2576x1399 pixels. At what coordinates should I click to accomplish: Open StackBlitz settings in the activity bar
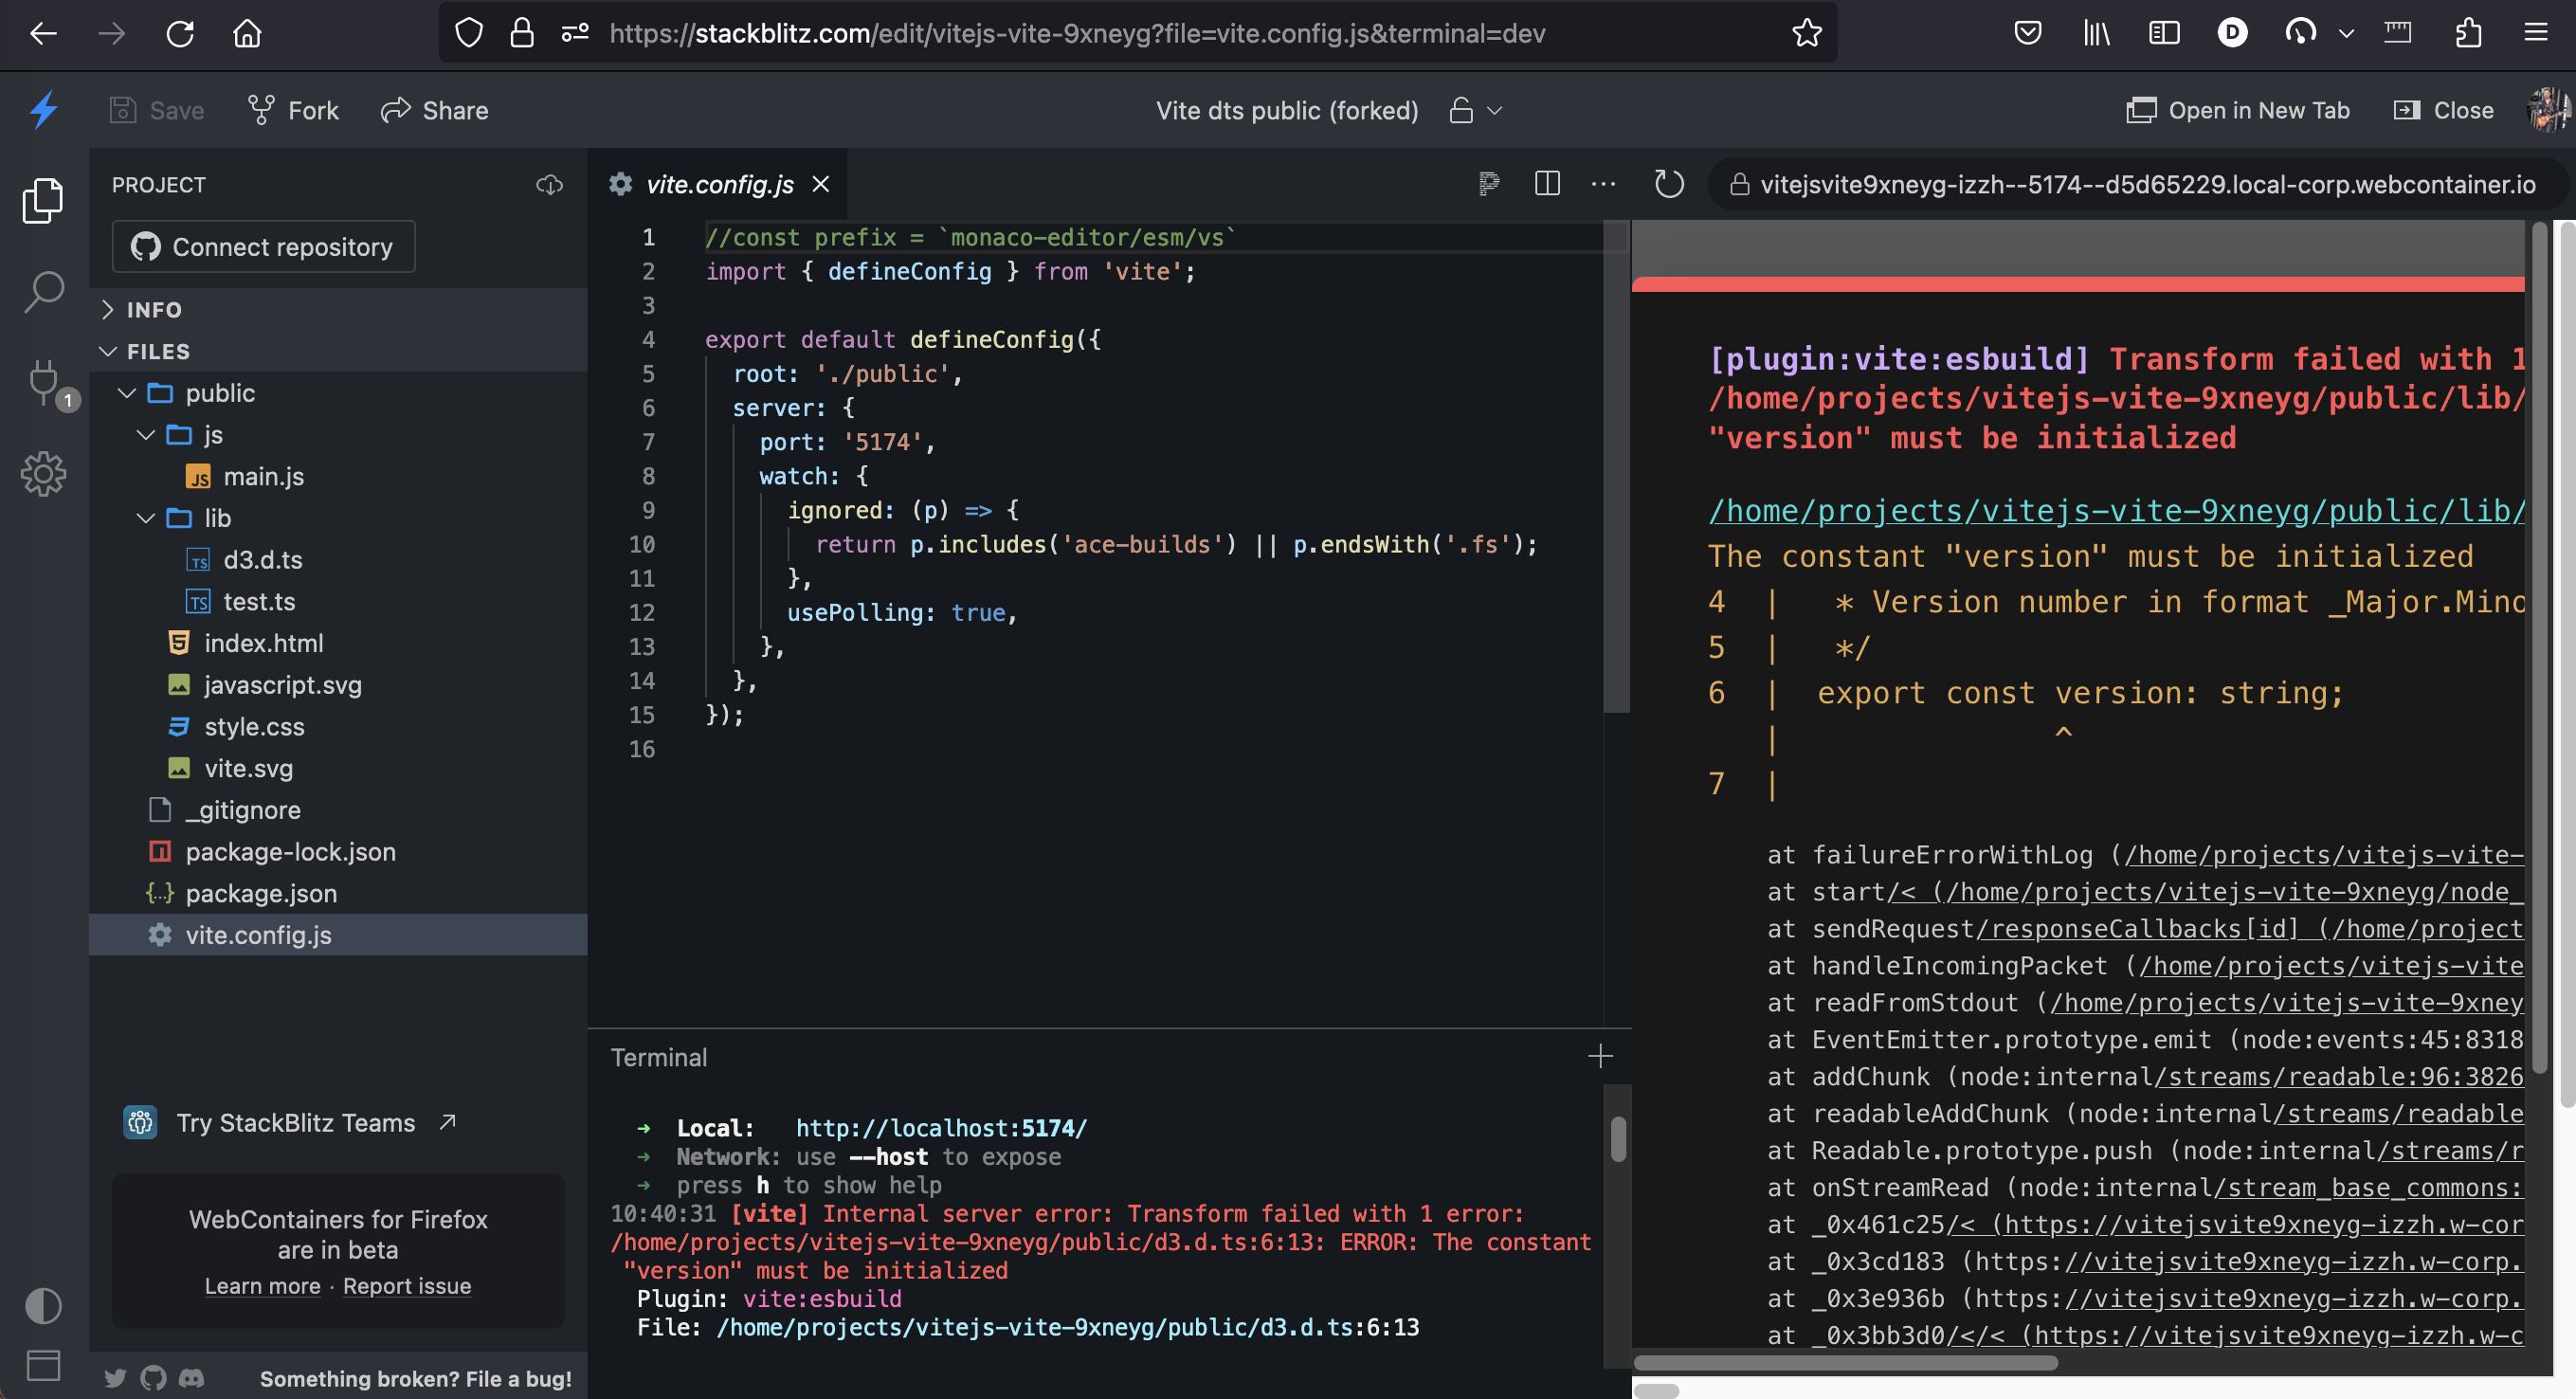(x=44, y=474)
